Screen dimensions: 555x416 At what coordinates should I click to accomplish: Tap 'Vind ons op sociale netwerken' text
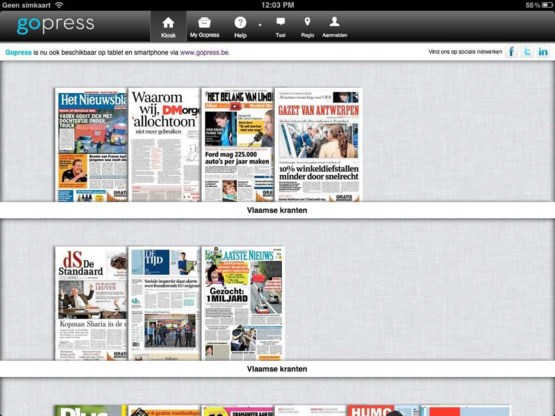(465, 52)
